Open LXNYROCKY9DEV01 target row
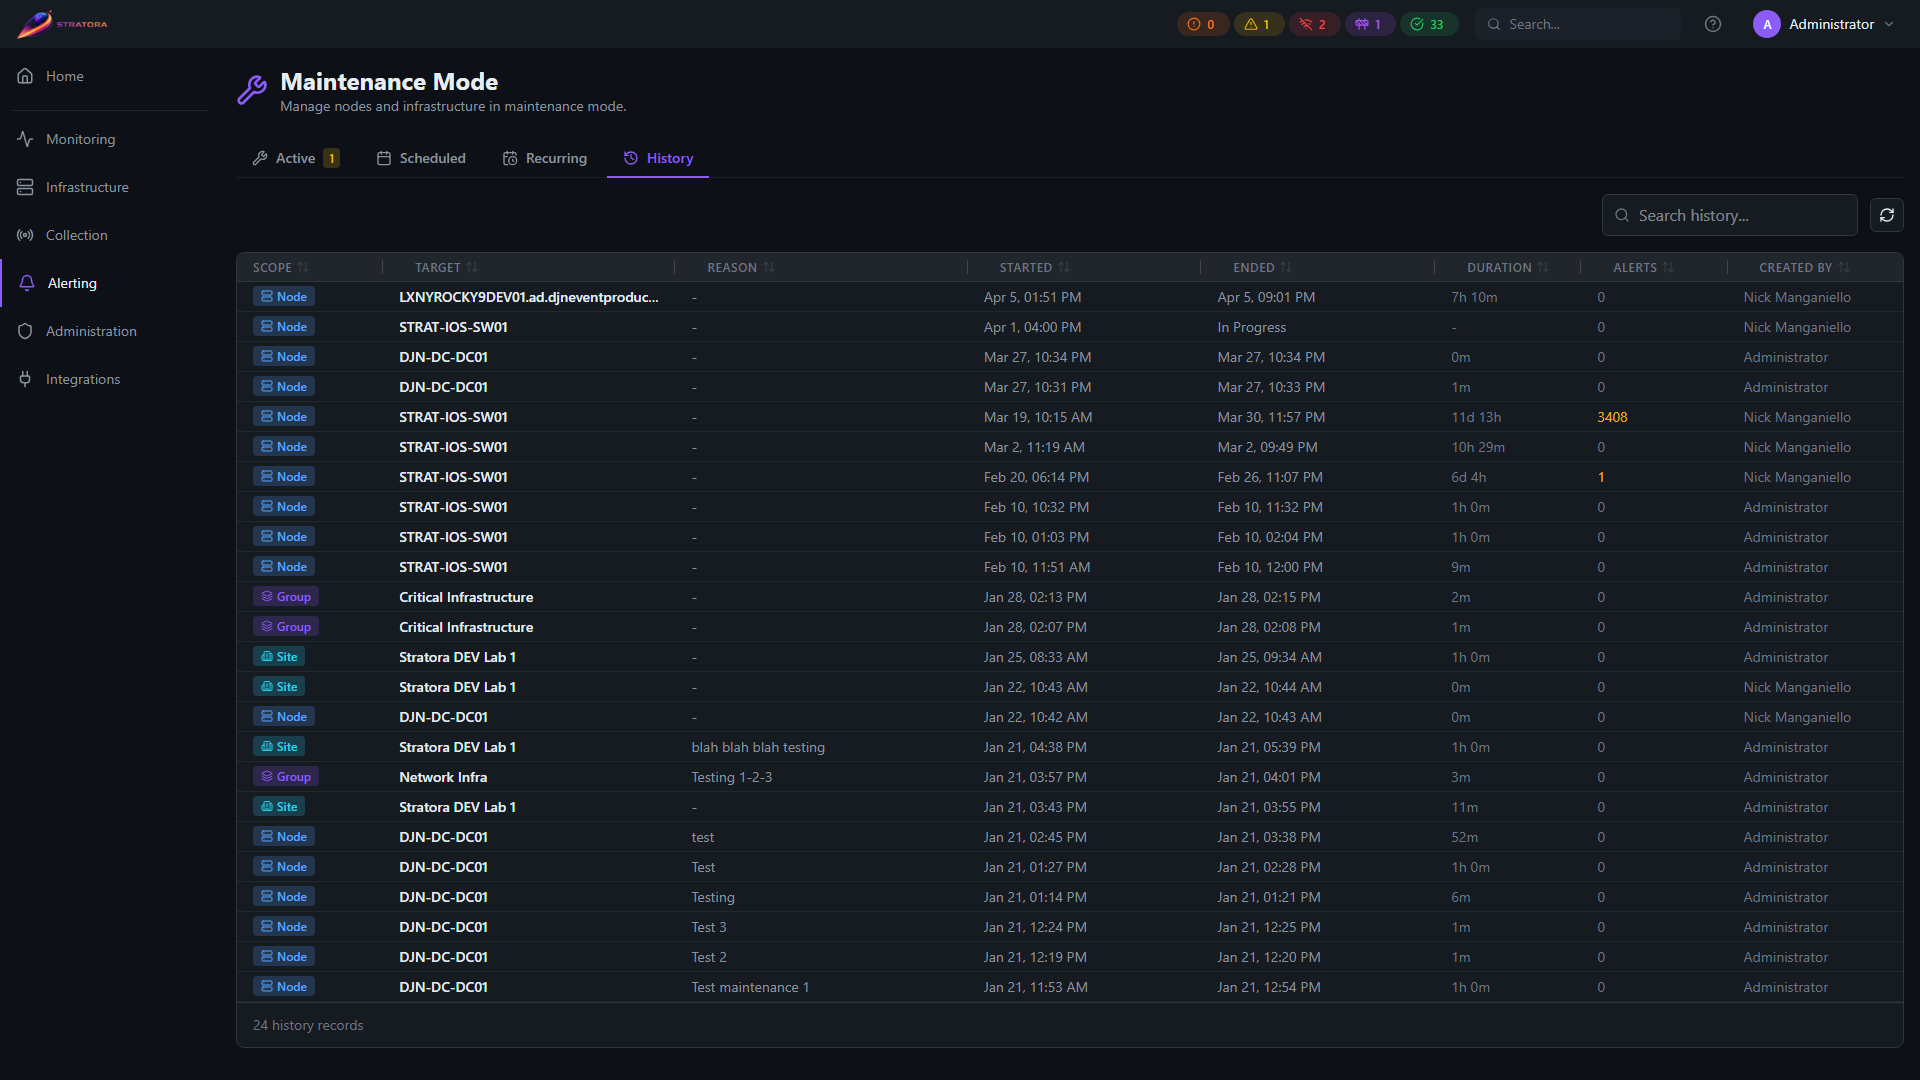 pos(528,297)
